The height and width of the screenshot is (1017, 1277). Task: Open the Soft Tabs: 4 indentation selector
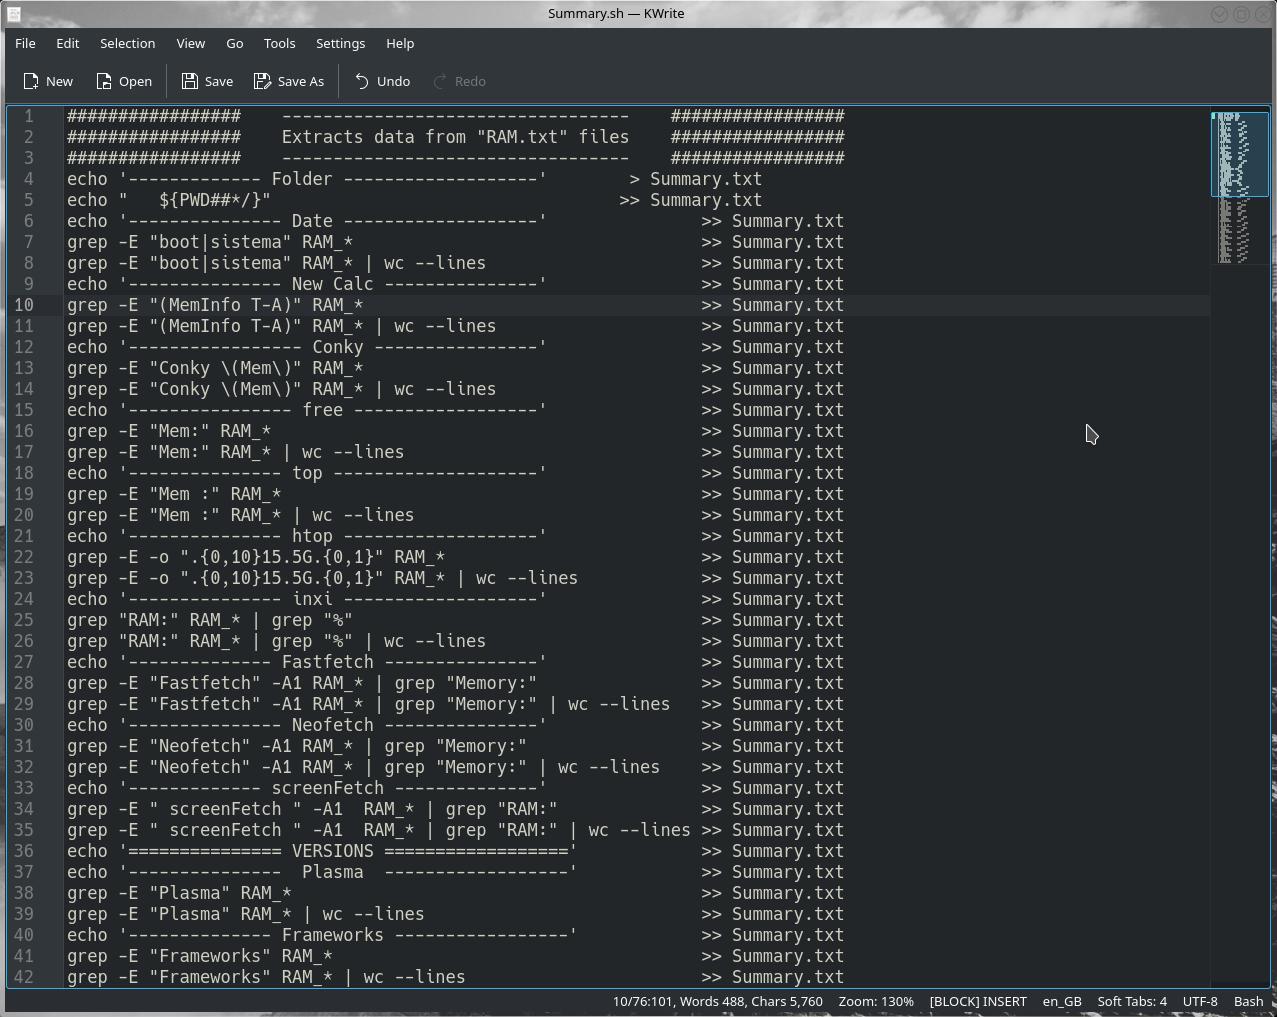[x=1131, y=1001]
